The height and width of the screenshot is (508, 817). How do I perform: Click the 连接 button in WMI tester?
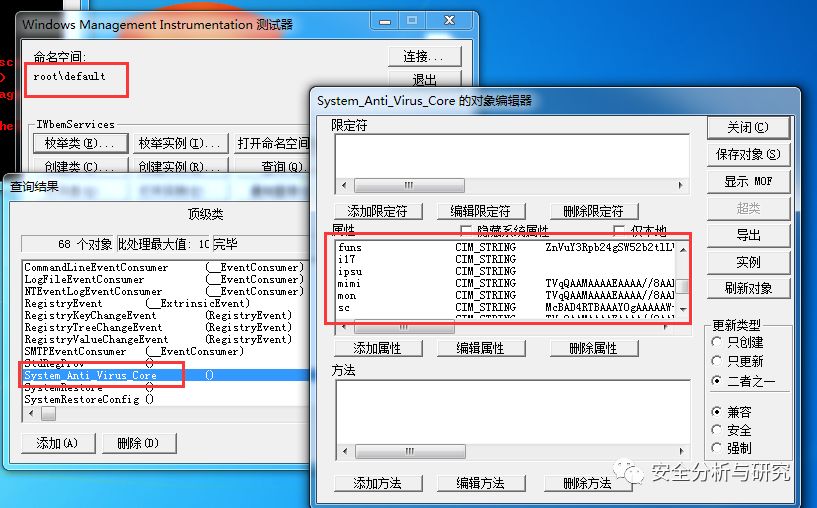[425, 56]
